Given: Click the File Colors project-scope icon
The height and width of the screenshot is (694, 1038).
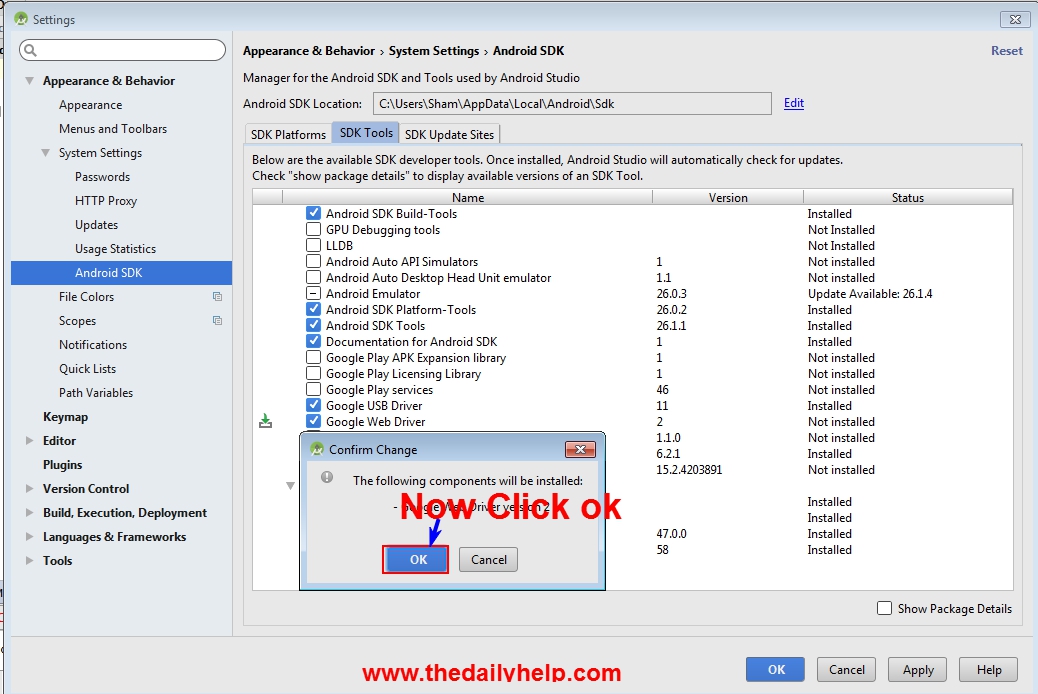Looking at the screenshot, I should point(217,297).
